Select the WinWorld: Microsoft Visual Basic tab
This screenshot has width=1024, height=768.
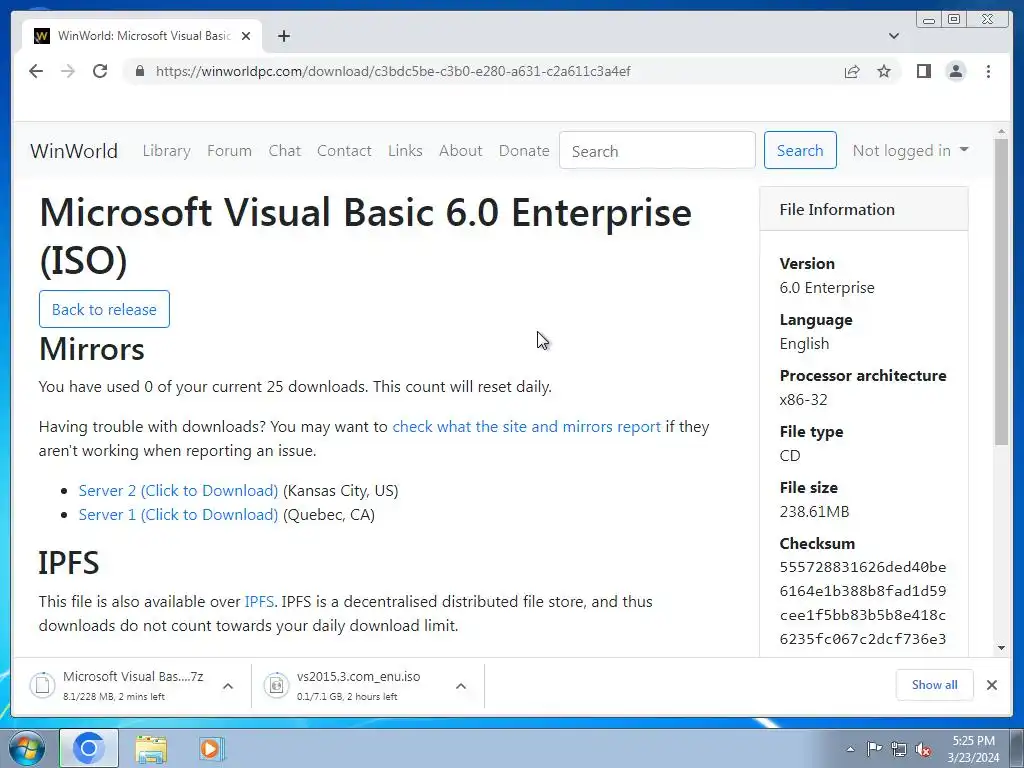[x=142, y=36]
